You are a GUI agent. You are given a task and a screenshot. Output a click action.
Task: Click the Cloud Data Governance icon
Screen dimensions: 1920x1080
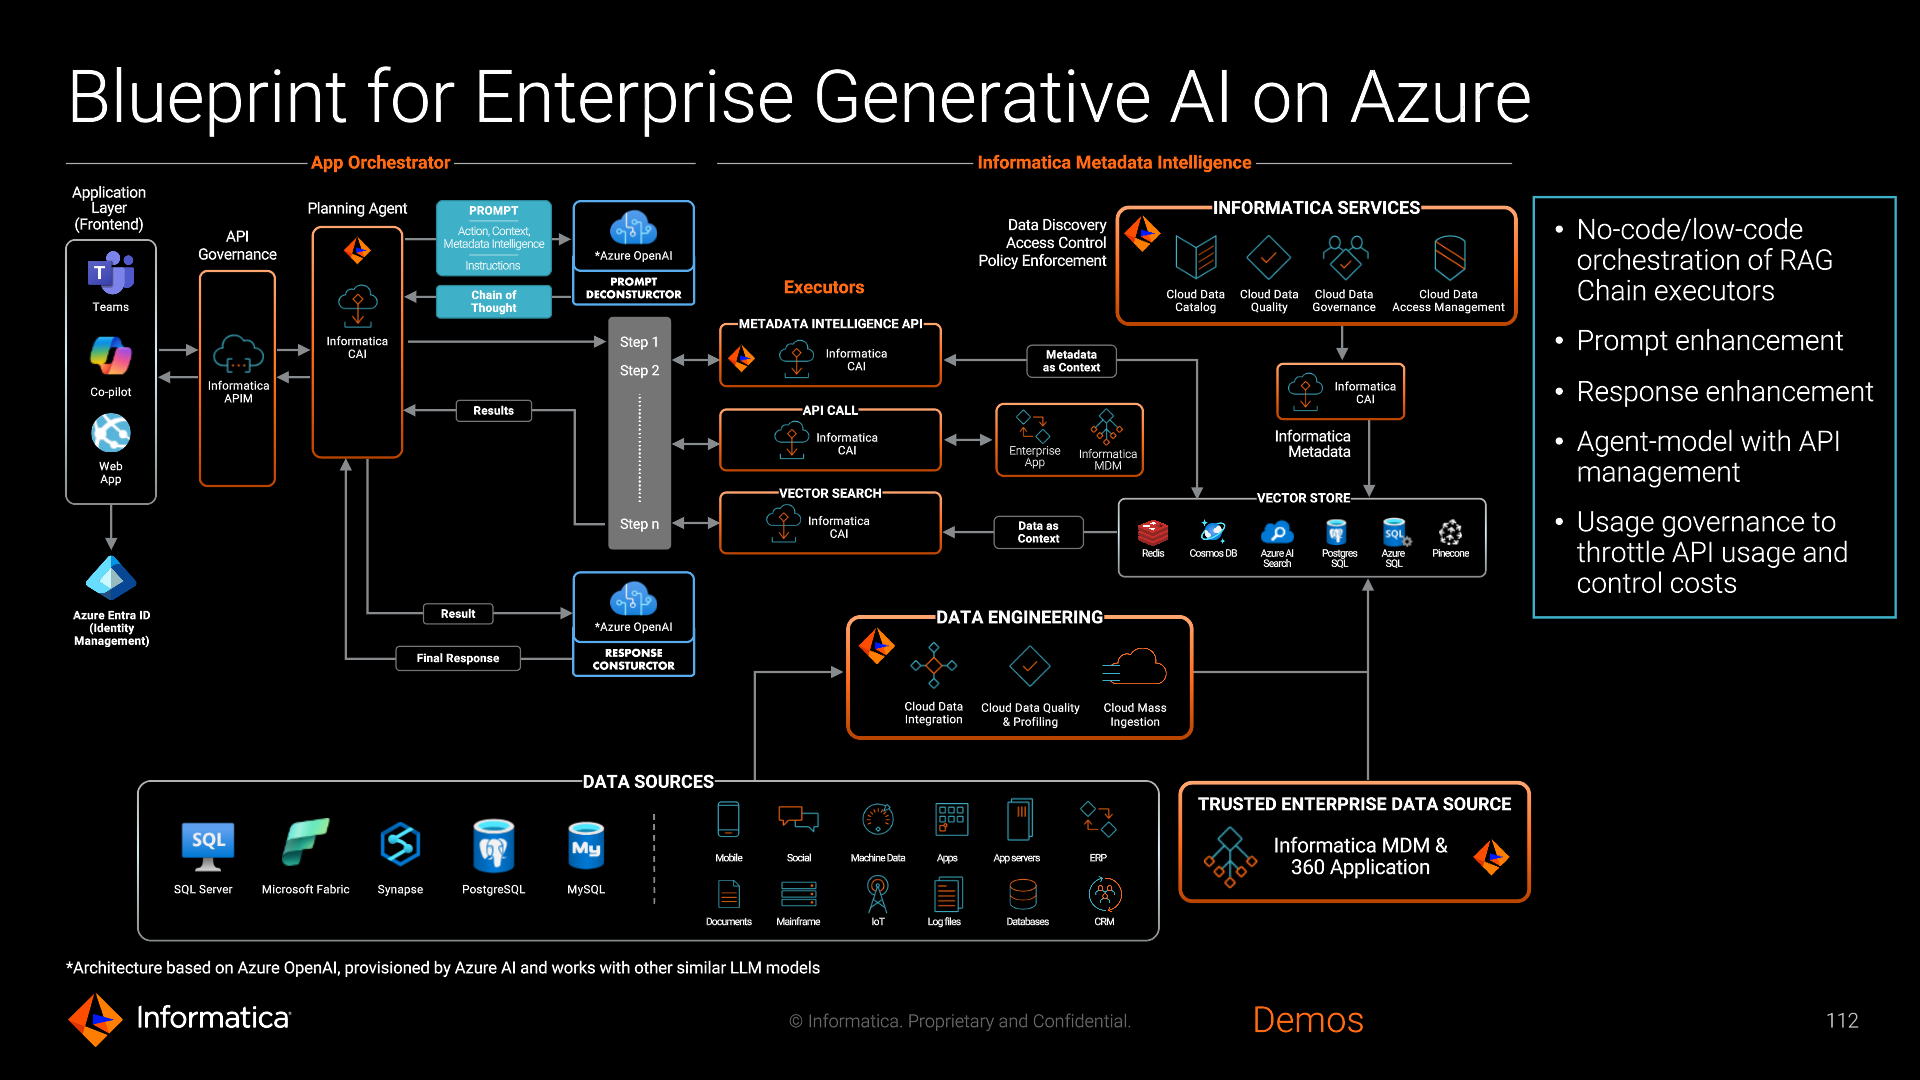(1344, 257)
